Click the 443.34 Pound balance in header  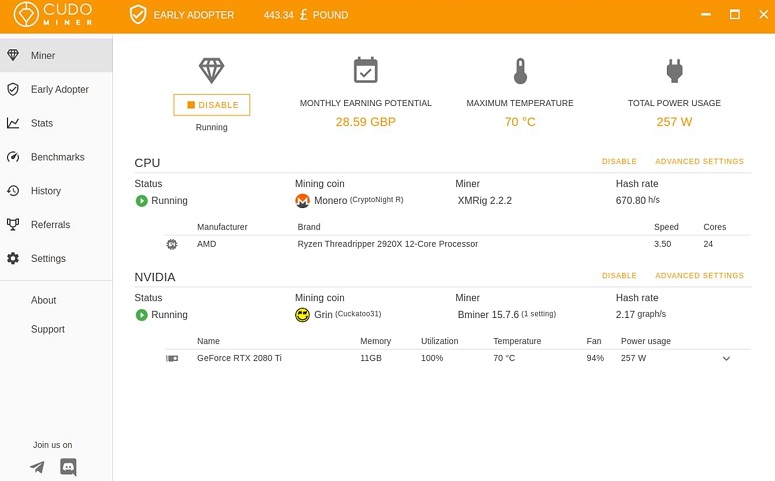click(x=305, y=15)
